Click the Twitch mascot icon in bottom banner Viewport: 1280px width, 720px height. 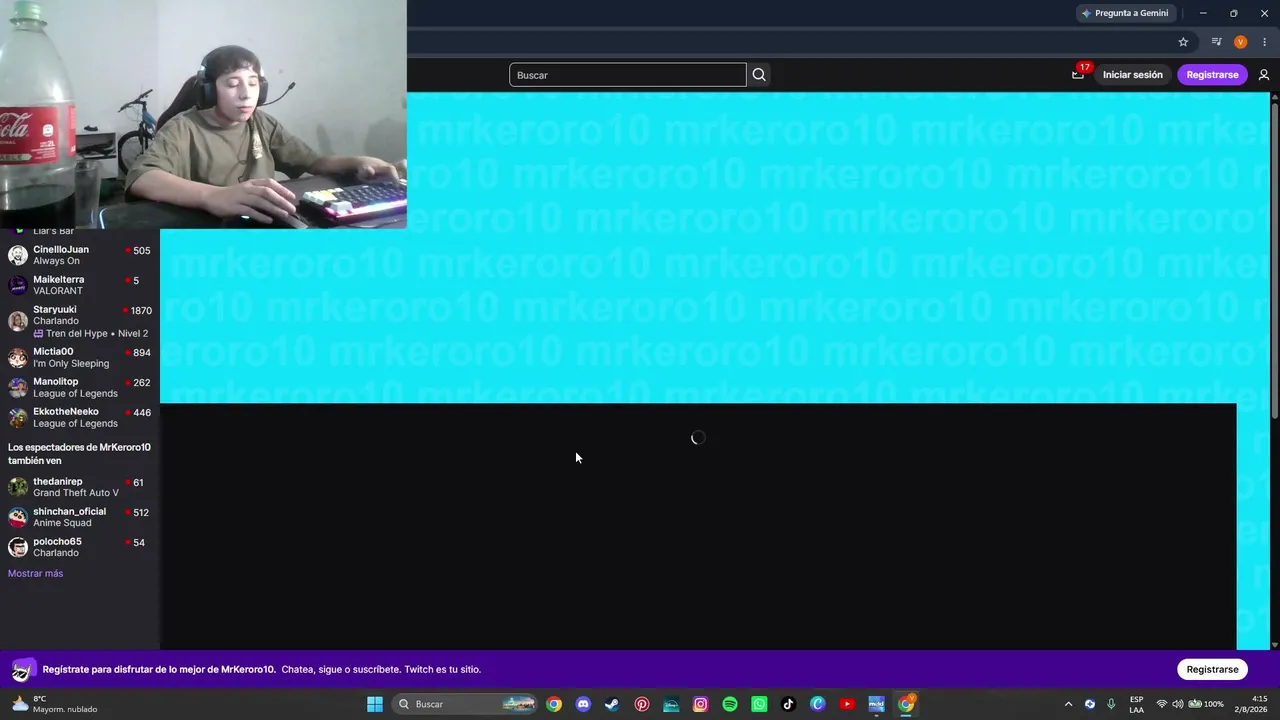coord(23,669)
